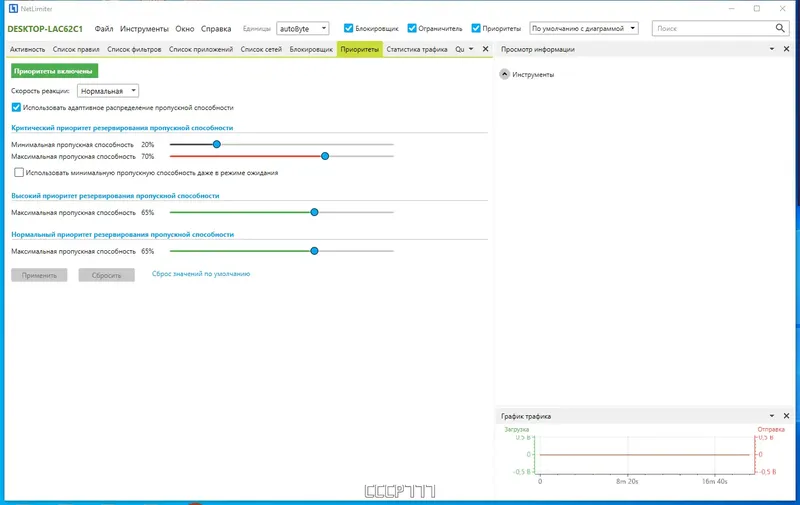Screen dimensions: 800x505
Task: Click the NetLimiter logo icon in title bar
Action: coord(13,9)
